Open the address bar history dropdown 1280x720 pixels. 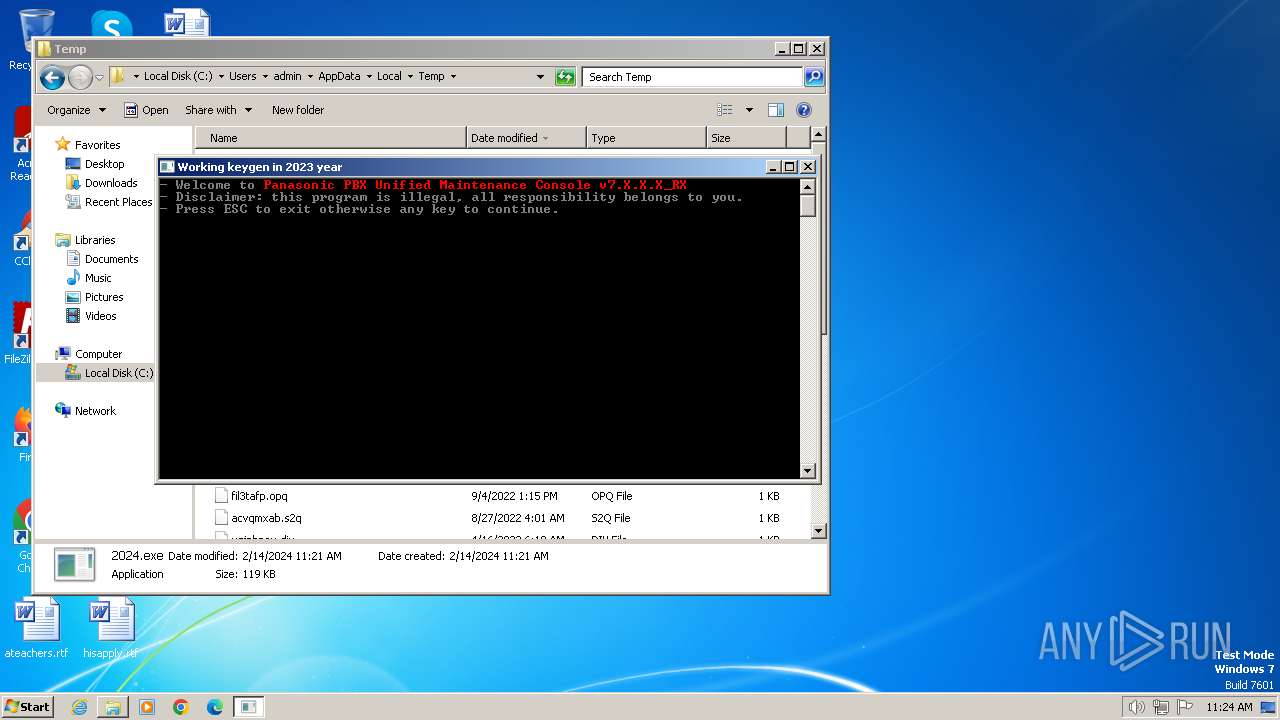[x=540, y=77]
